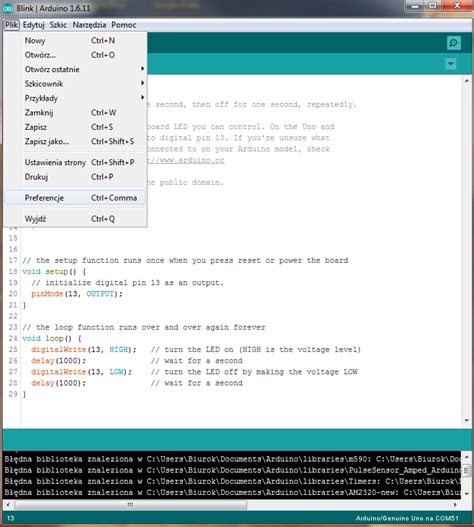Click the 'the setup function runs once' comment
Image resolution: width=474 pixels, height=527 pixels.
point(185,260)
